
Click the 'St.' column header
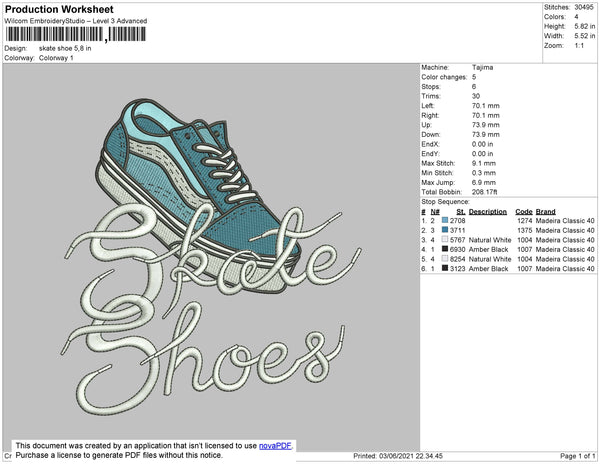pos(461,212)
